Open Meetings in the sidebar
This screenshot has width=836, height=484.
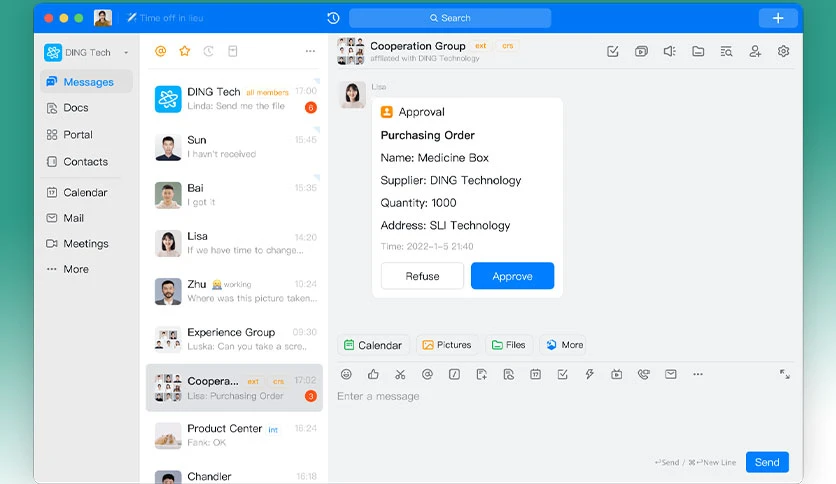click(x=78, y=244)
